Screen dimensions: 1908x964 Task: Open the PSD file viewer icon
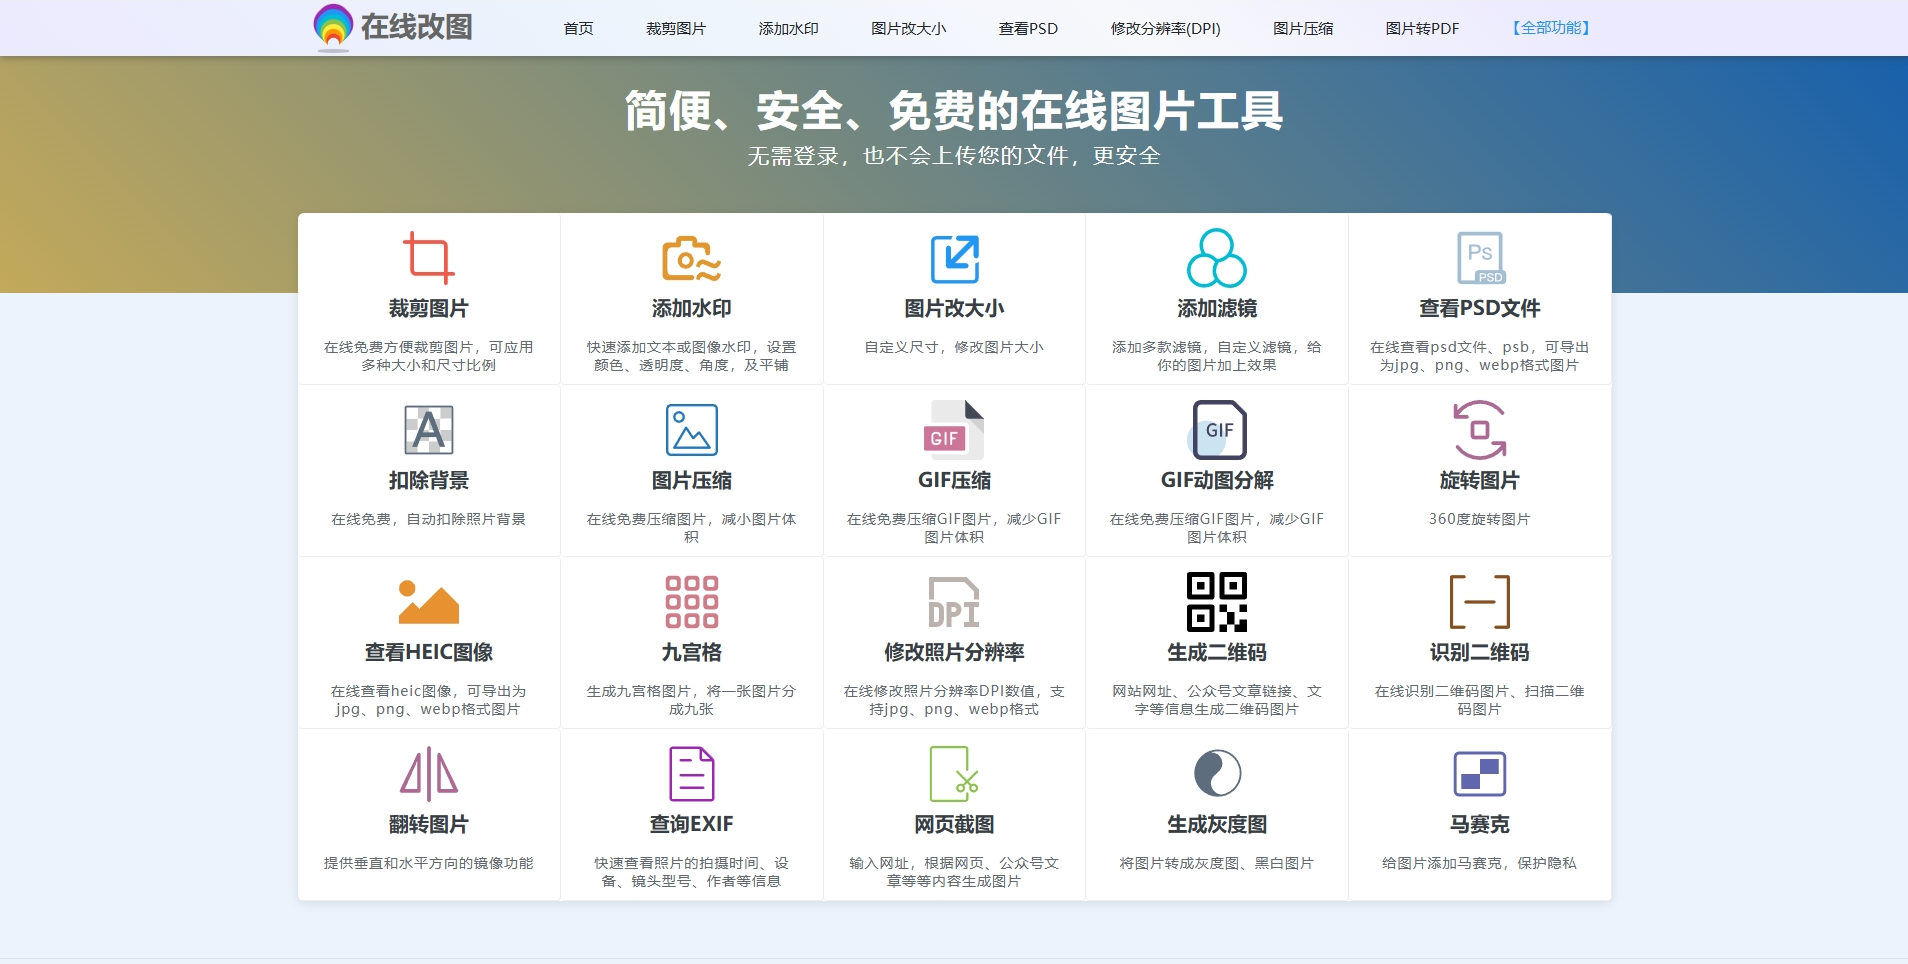click(1479, 258)
